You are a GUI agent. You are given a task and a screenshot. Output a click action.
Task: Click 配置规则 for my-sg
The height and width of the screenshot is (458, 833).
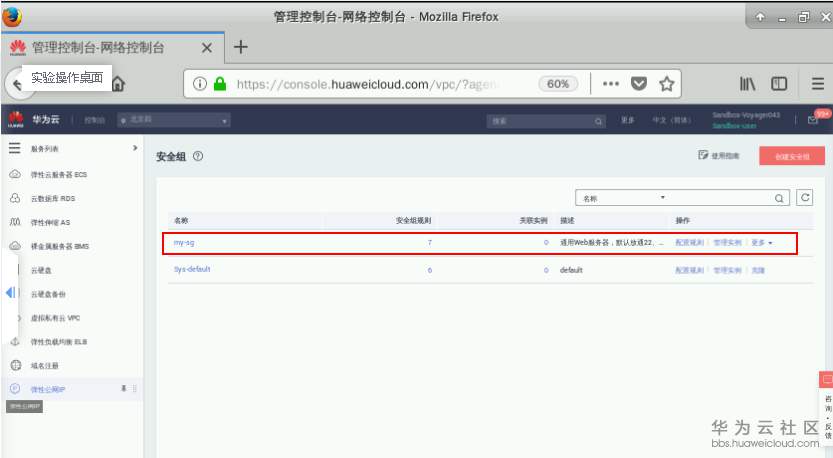689,243
